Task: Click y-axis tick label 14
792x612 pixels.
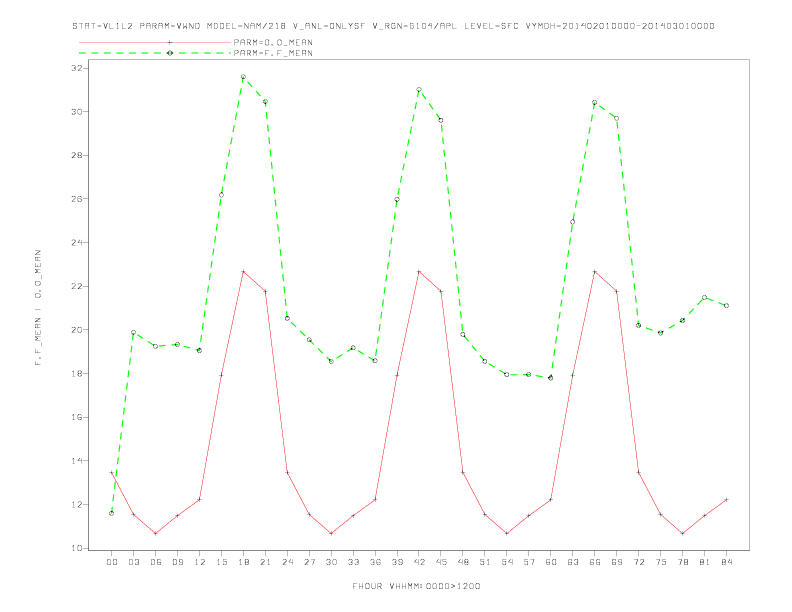Action: pyautogui.click(x=76, y=461)
